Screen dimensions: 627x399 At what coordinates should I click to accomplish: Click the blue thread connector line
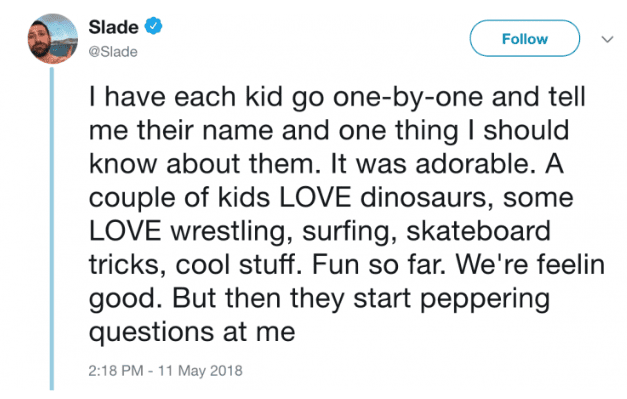click(x=52, y=228)
